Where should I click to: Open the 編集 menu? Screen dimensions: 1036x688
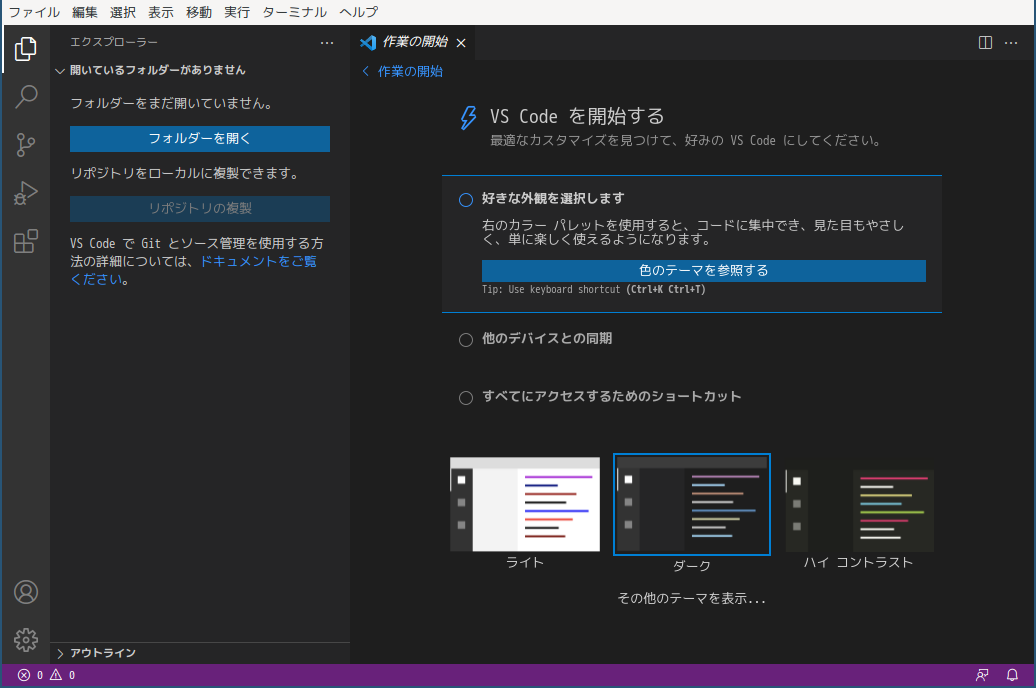(x=85, y=13)
